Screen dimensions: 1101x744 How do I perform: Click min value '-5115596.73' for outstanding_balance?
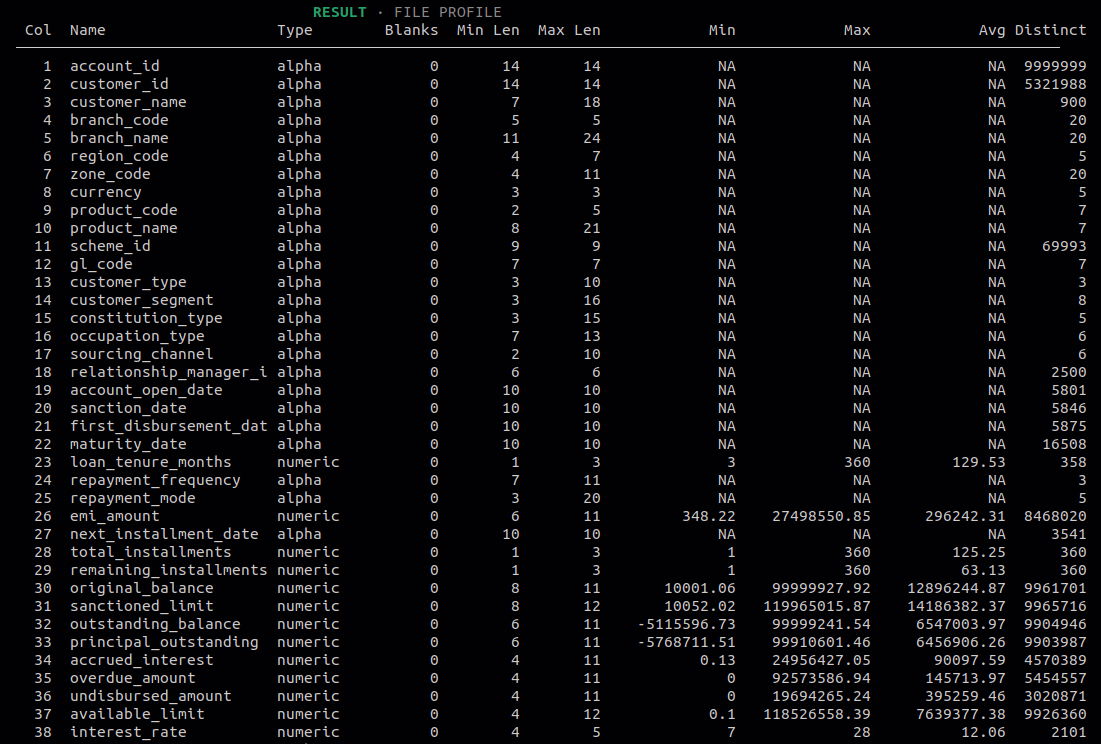coord(686,625)
